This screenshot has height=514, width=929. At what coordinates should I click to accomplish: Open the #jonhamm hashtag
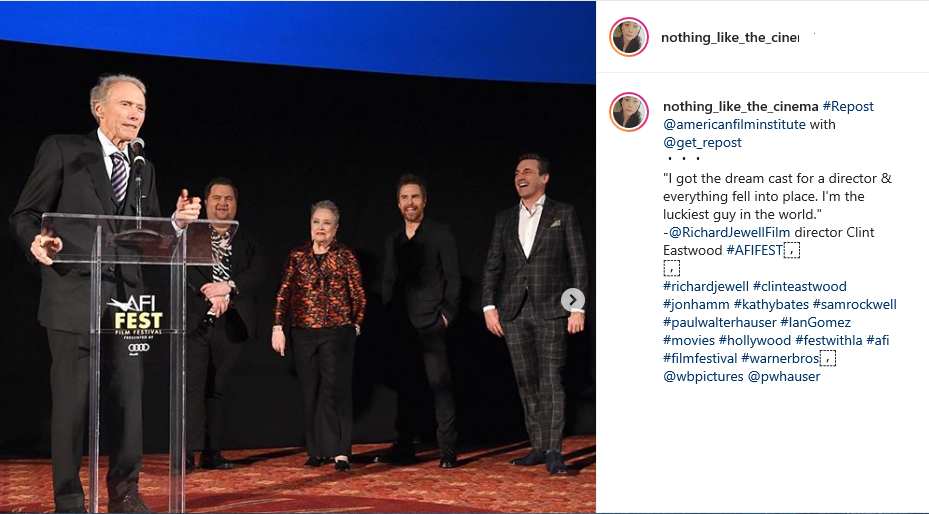[696, 304]
